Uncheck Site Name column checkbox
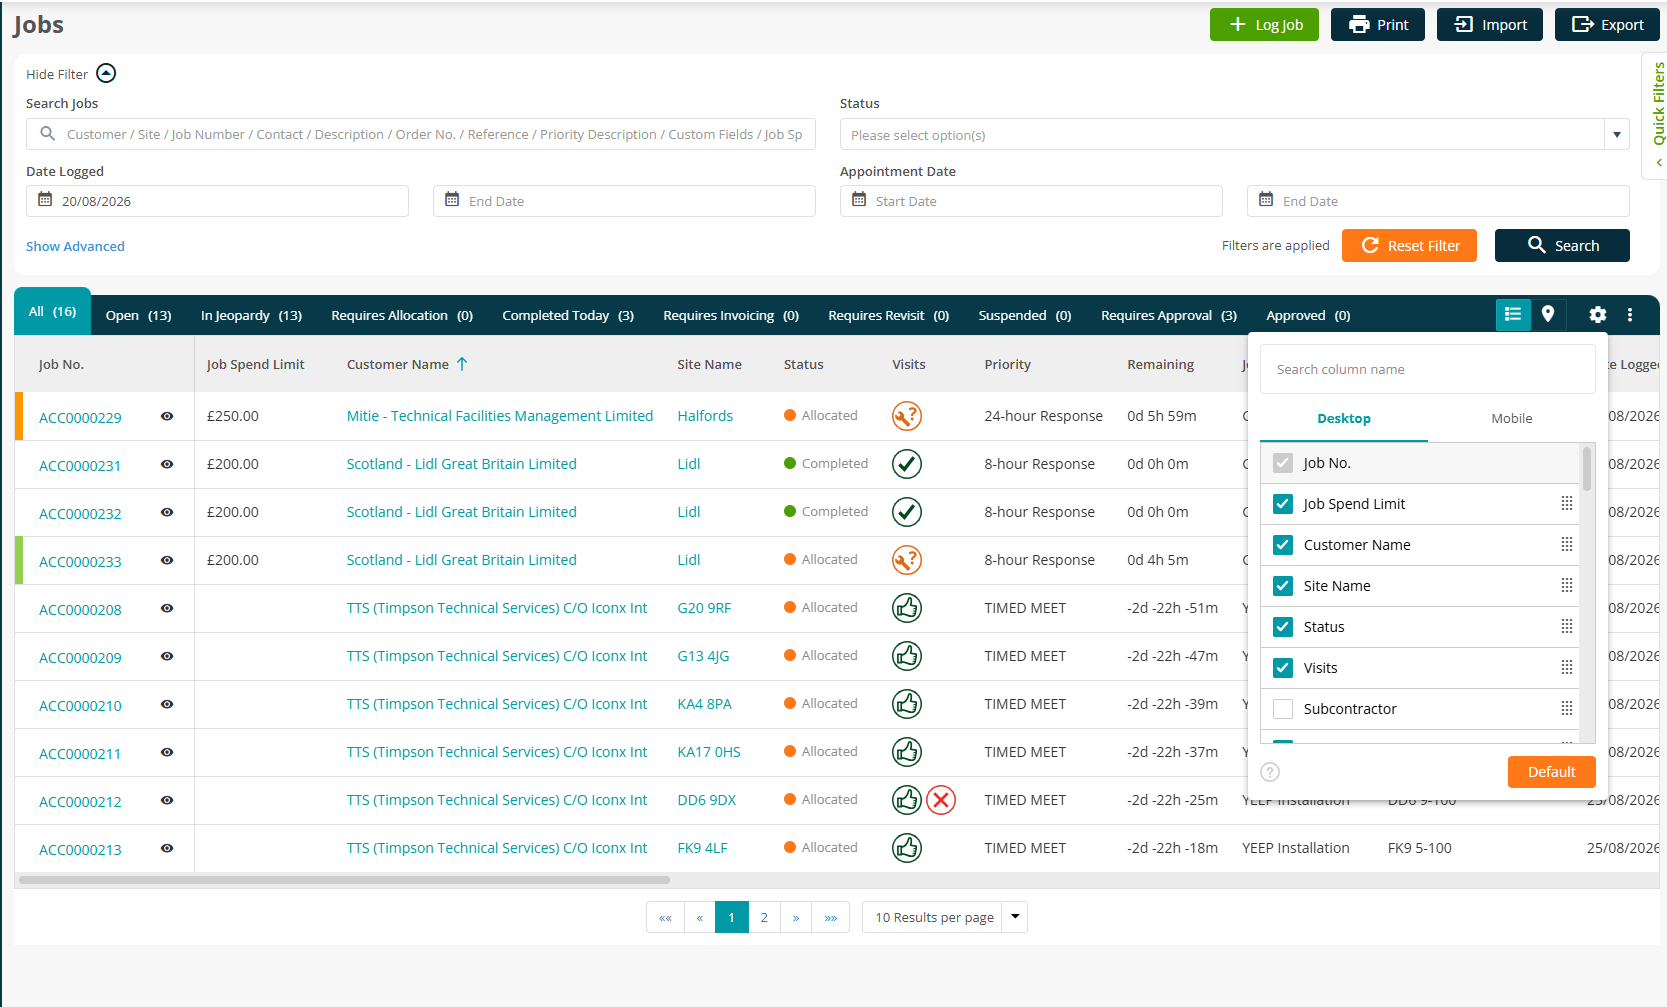Viewport: 1667px width, 1007px height. [1283, 586]
